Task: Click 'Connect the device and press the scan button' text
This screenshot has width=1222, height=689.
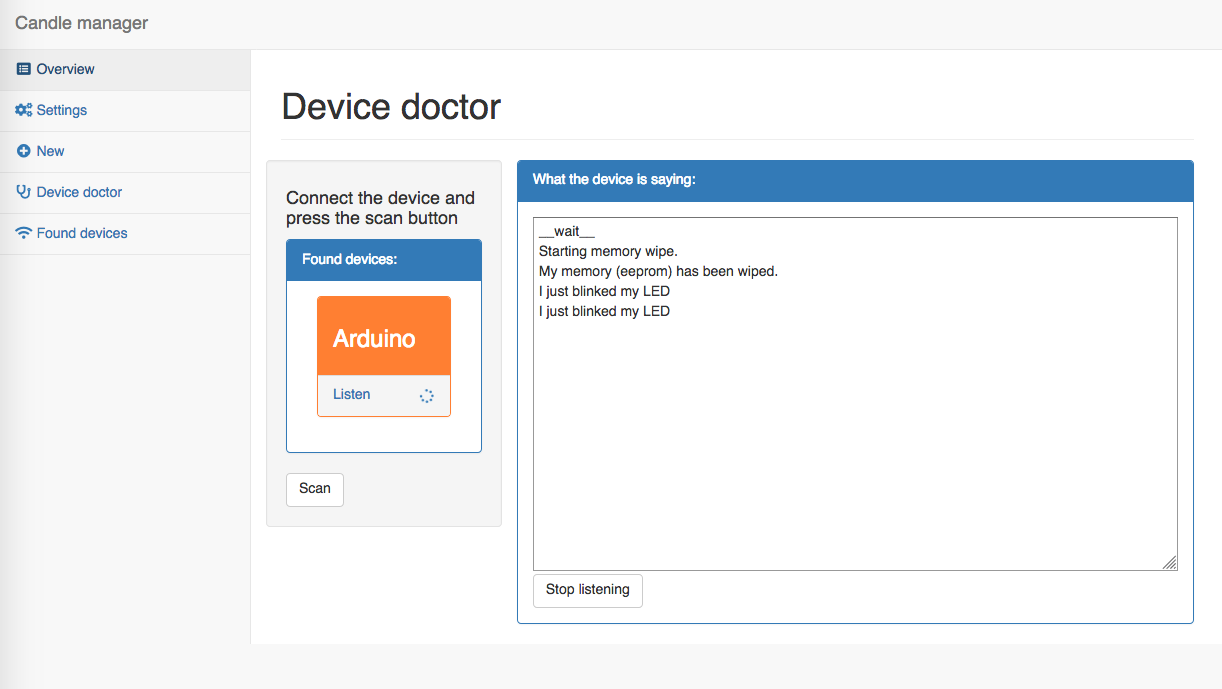Action: pos(380,208)
